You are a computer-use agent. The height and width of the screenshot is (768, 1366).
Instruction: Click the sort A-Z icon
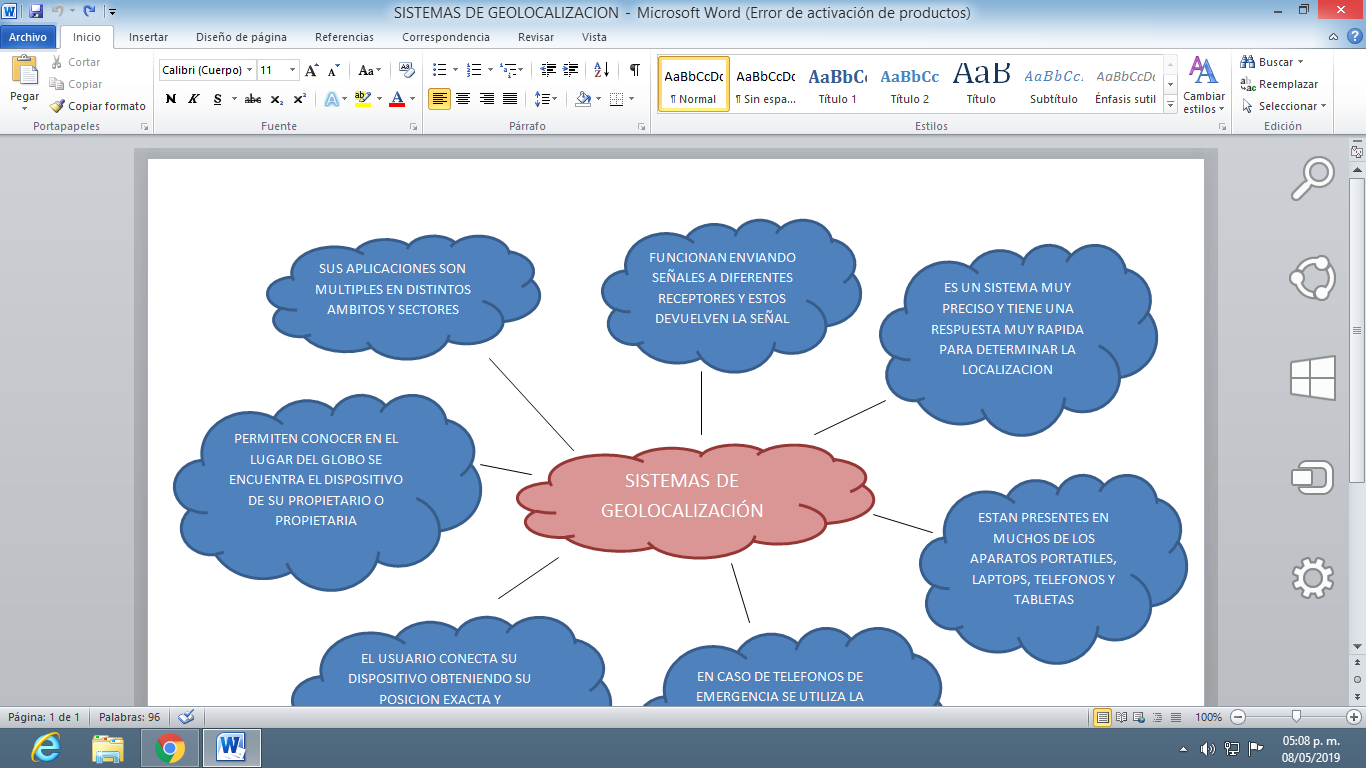(x=601, y=70)
